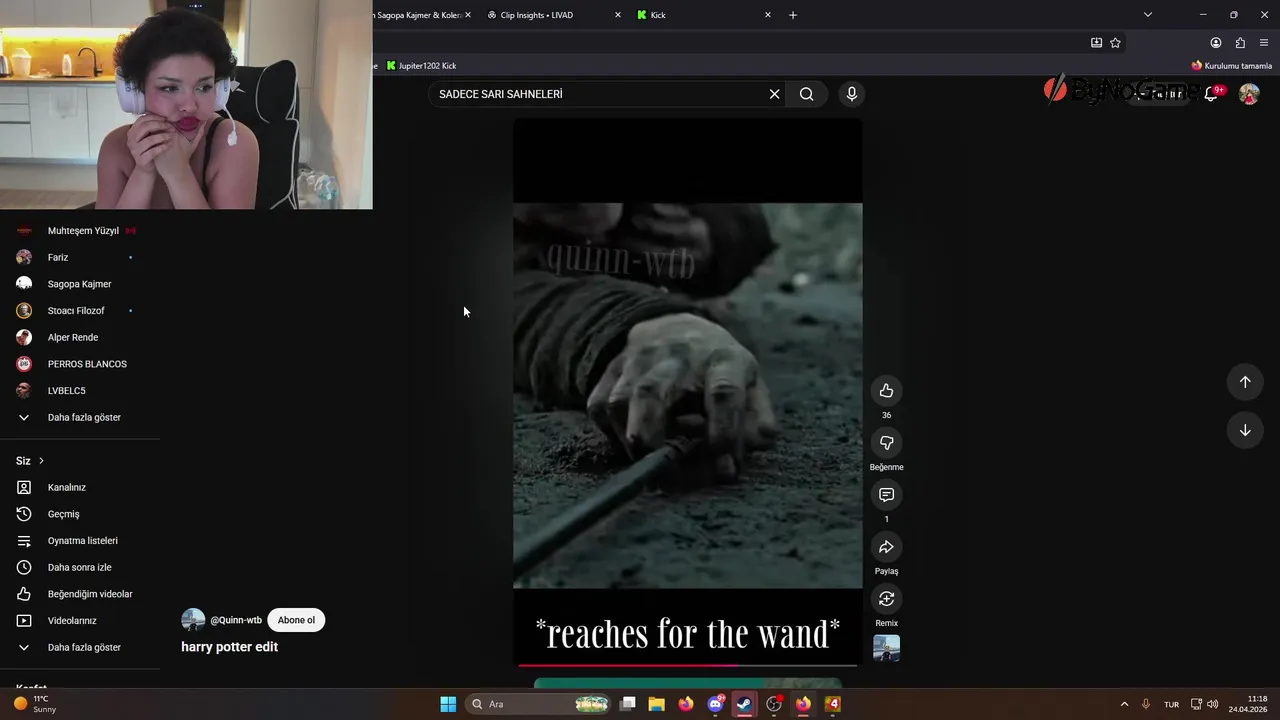Open Steam from the taskbar

tap(744, 704)
